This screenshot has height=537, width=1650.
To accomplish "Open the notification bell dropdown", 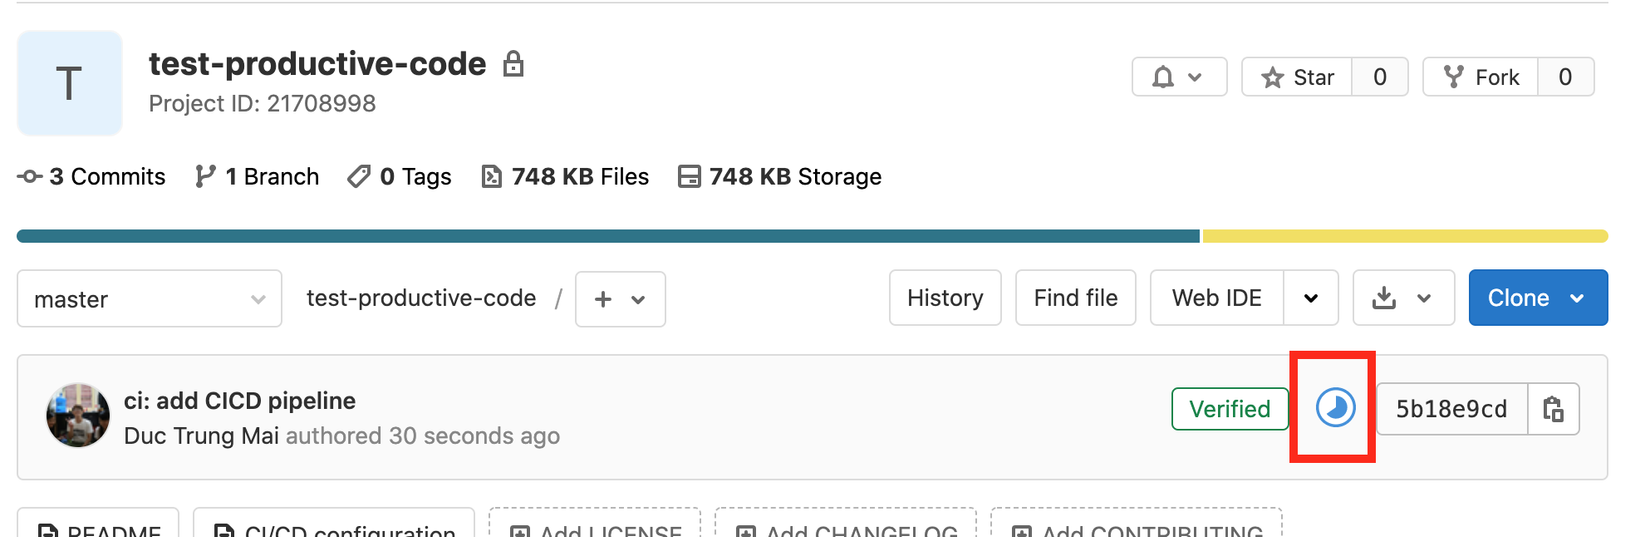I will point(1178,77).
